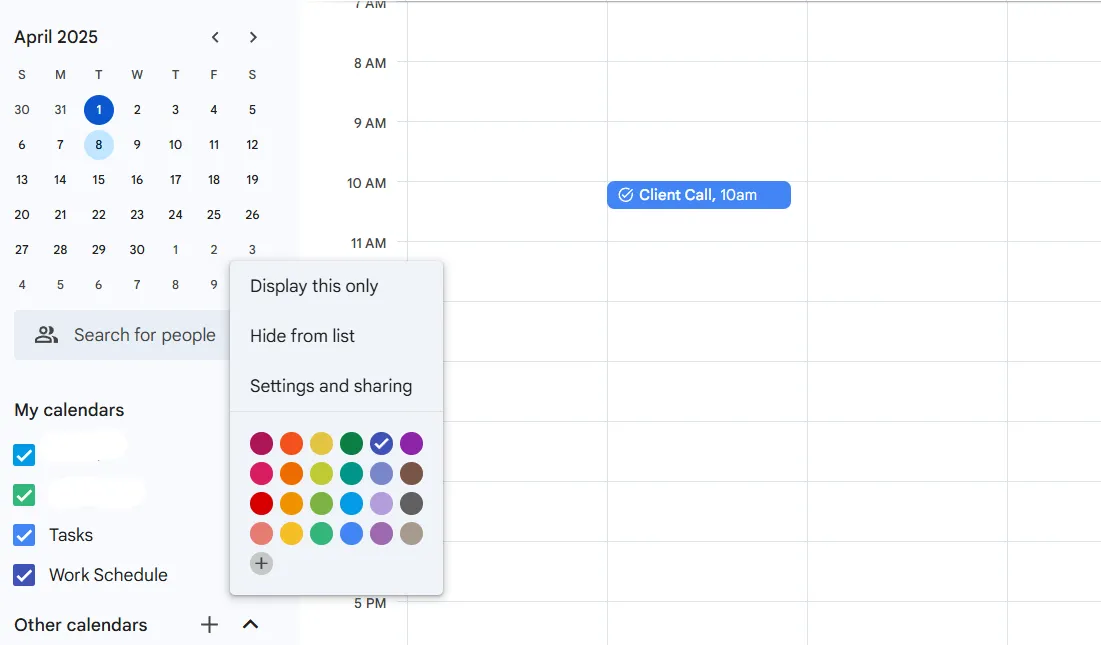Uncheck the Tasks calendar checkbox

[24, 536]
